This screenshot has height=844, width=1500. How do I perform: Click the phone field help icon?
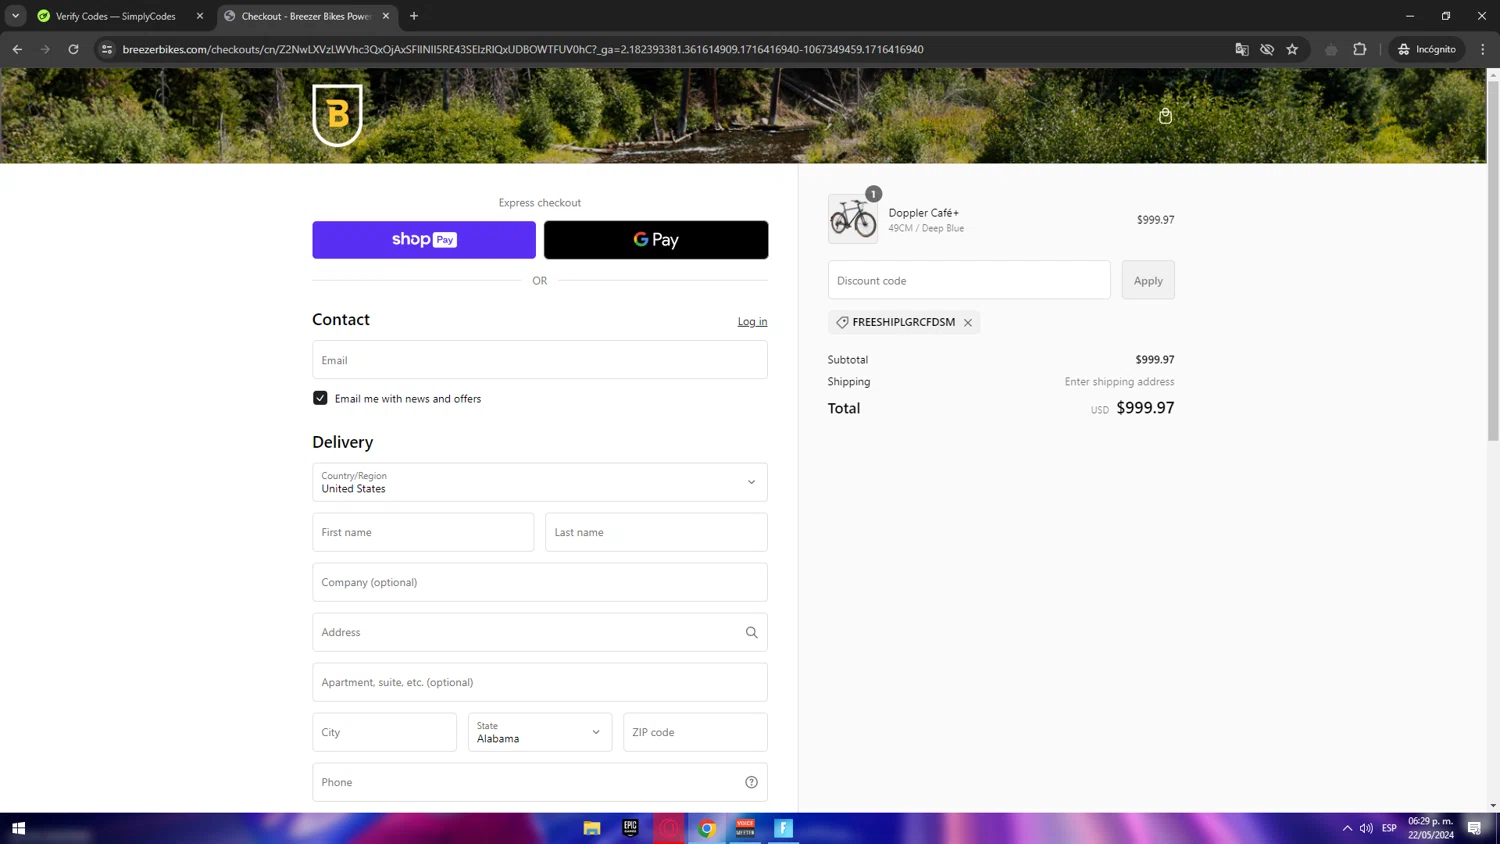(751, 782)
